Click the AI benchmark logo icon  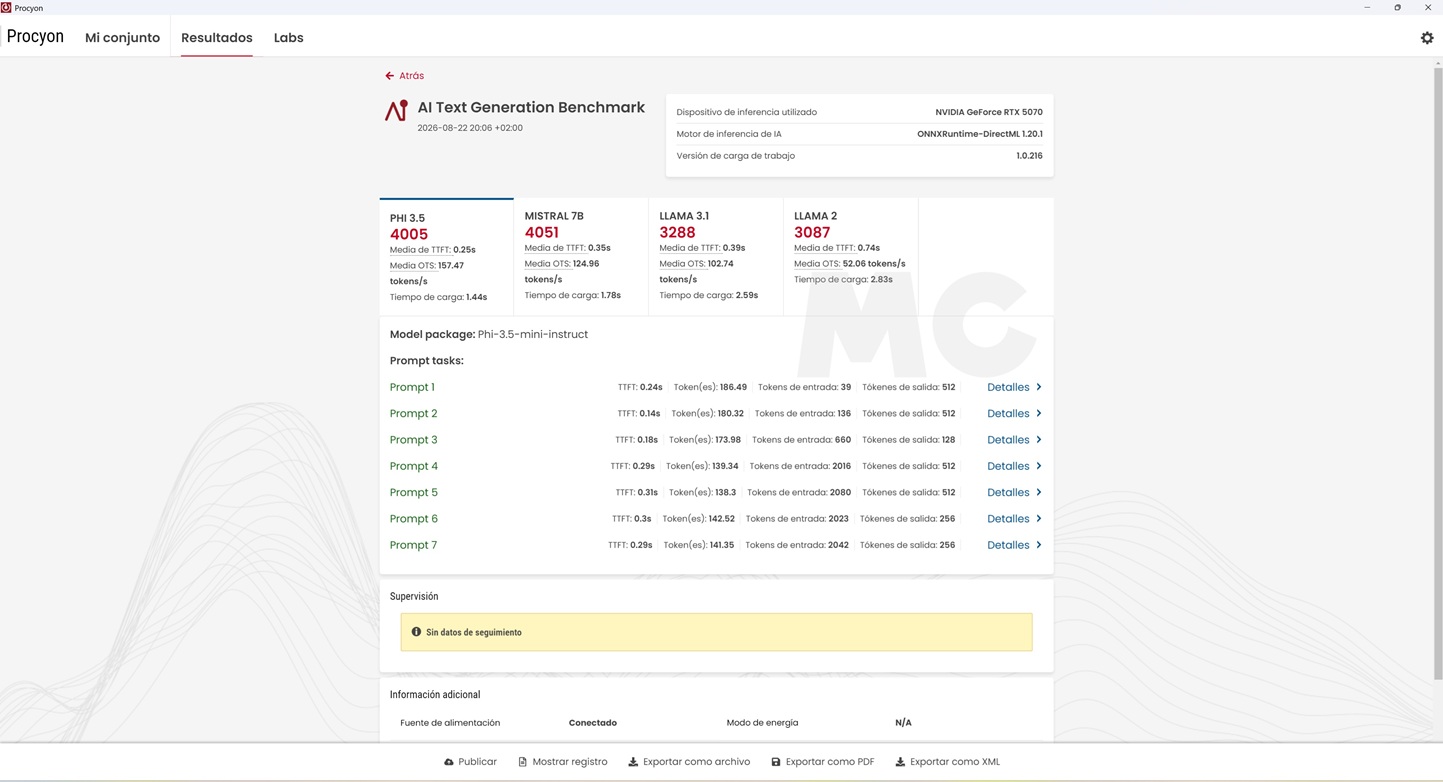click(x=396, y=111)
